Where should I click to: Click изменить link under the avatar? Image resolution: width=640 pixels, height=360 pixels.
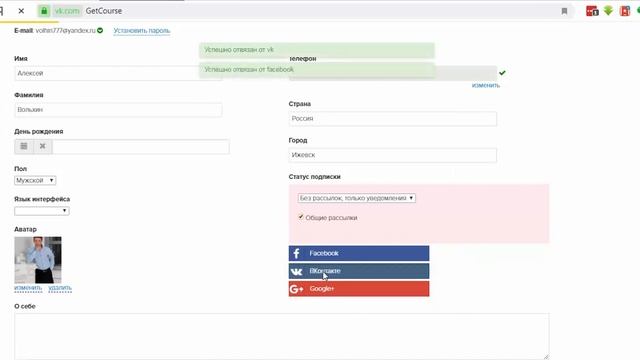click(28, 288)
